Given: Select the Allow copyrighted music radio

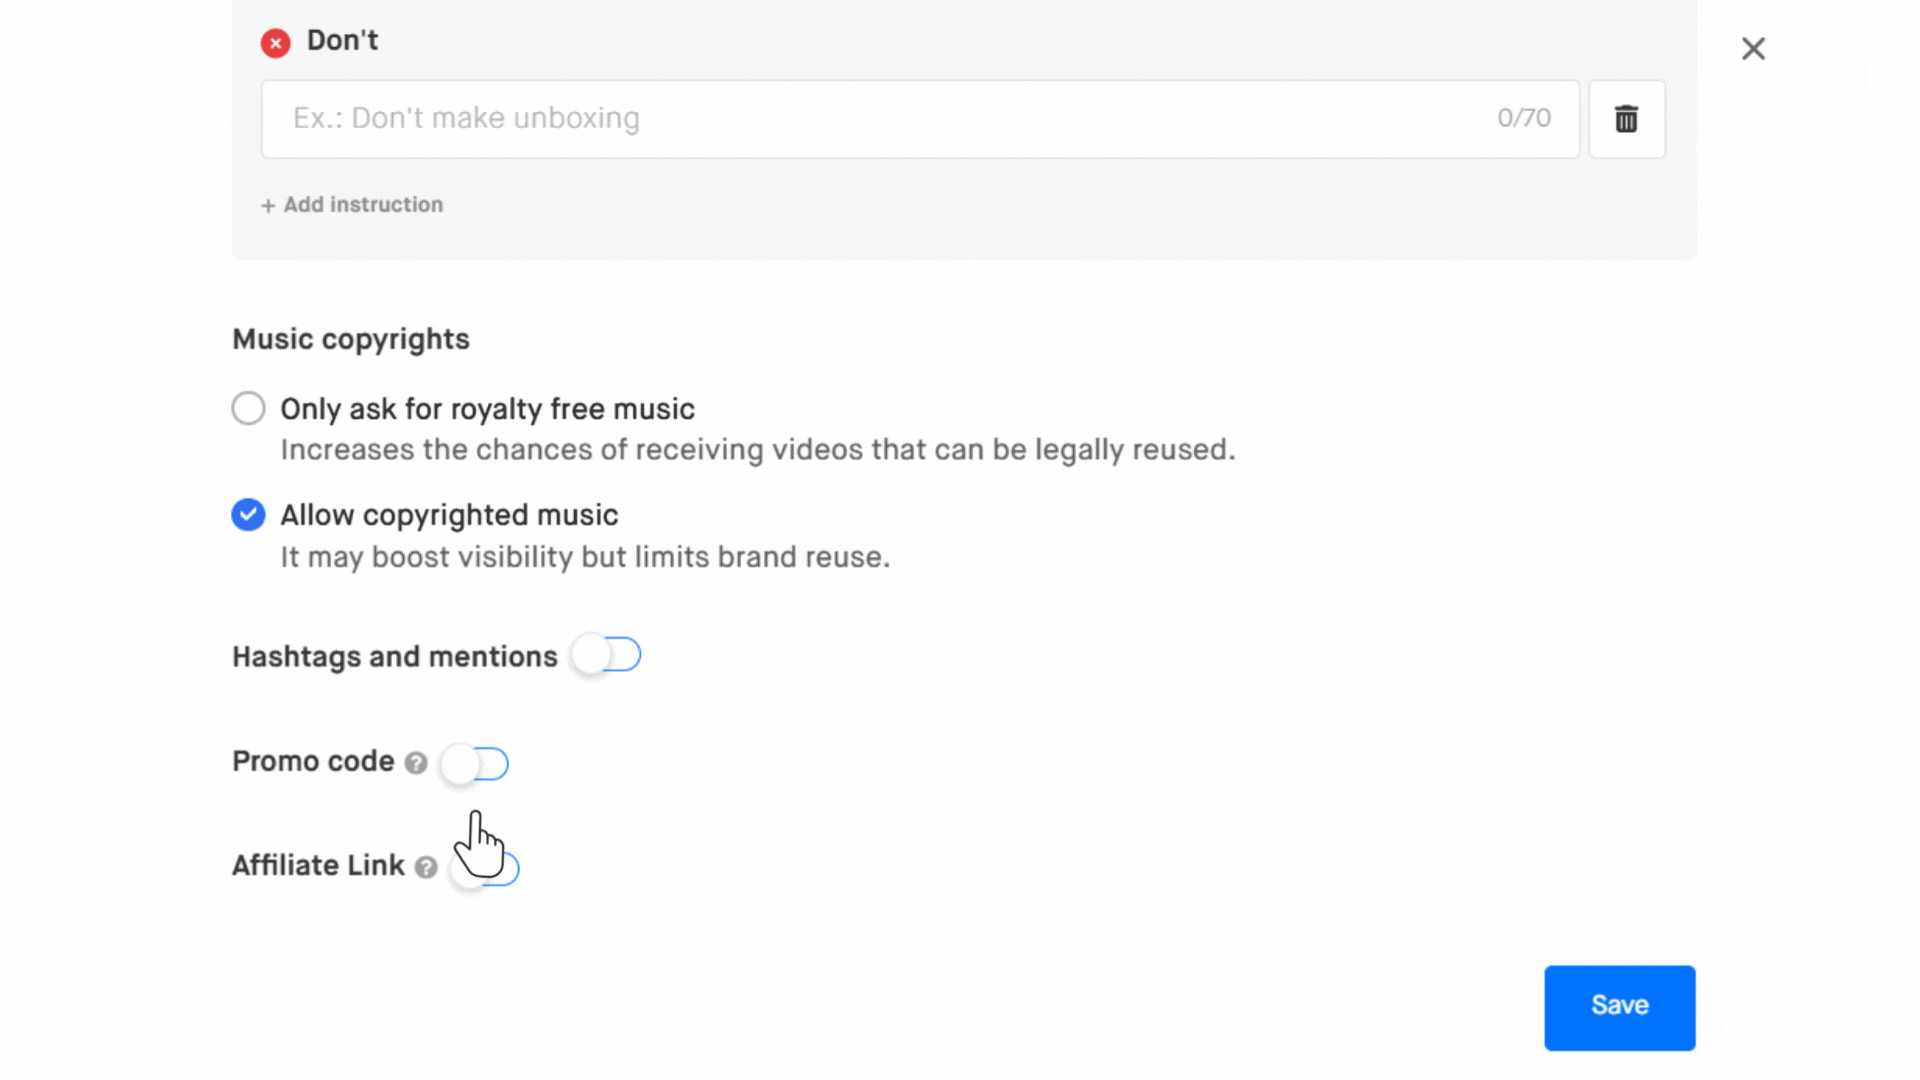Looking at the screenshot, I should 249,515.
